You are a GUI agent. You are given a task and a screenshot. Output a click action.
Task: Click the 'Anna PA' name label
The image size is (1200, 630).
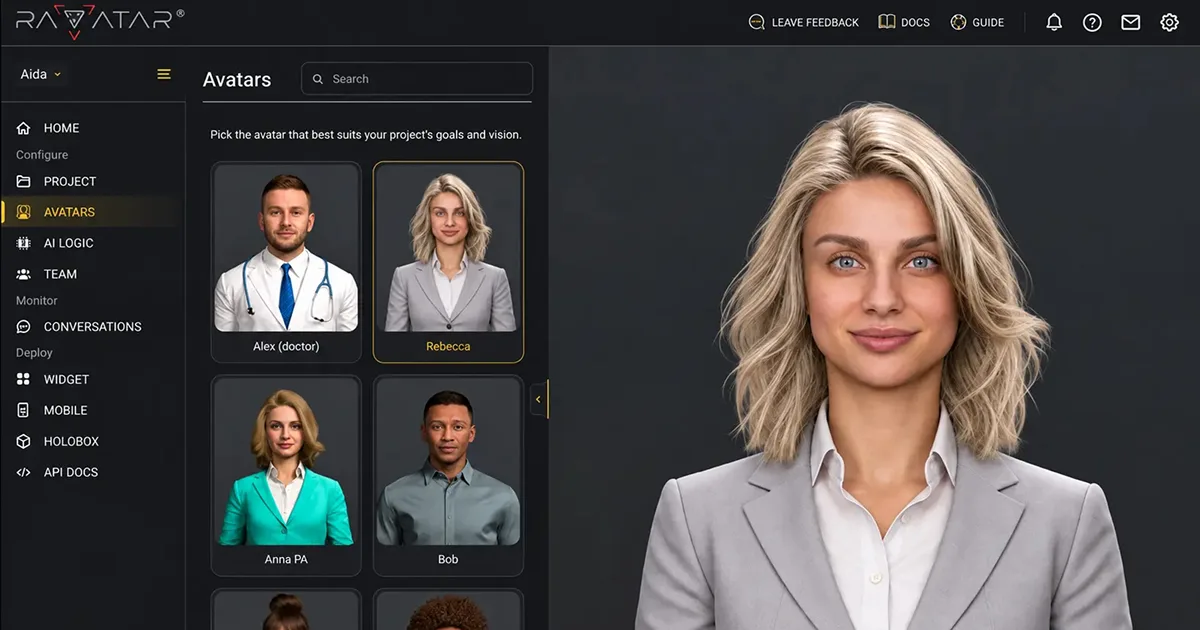point(286,559)
